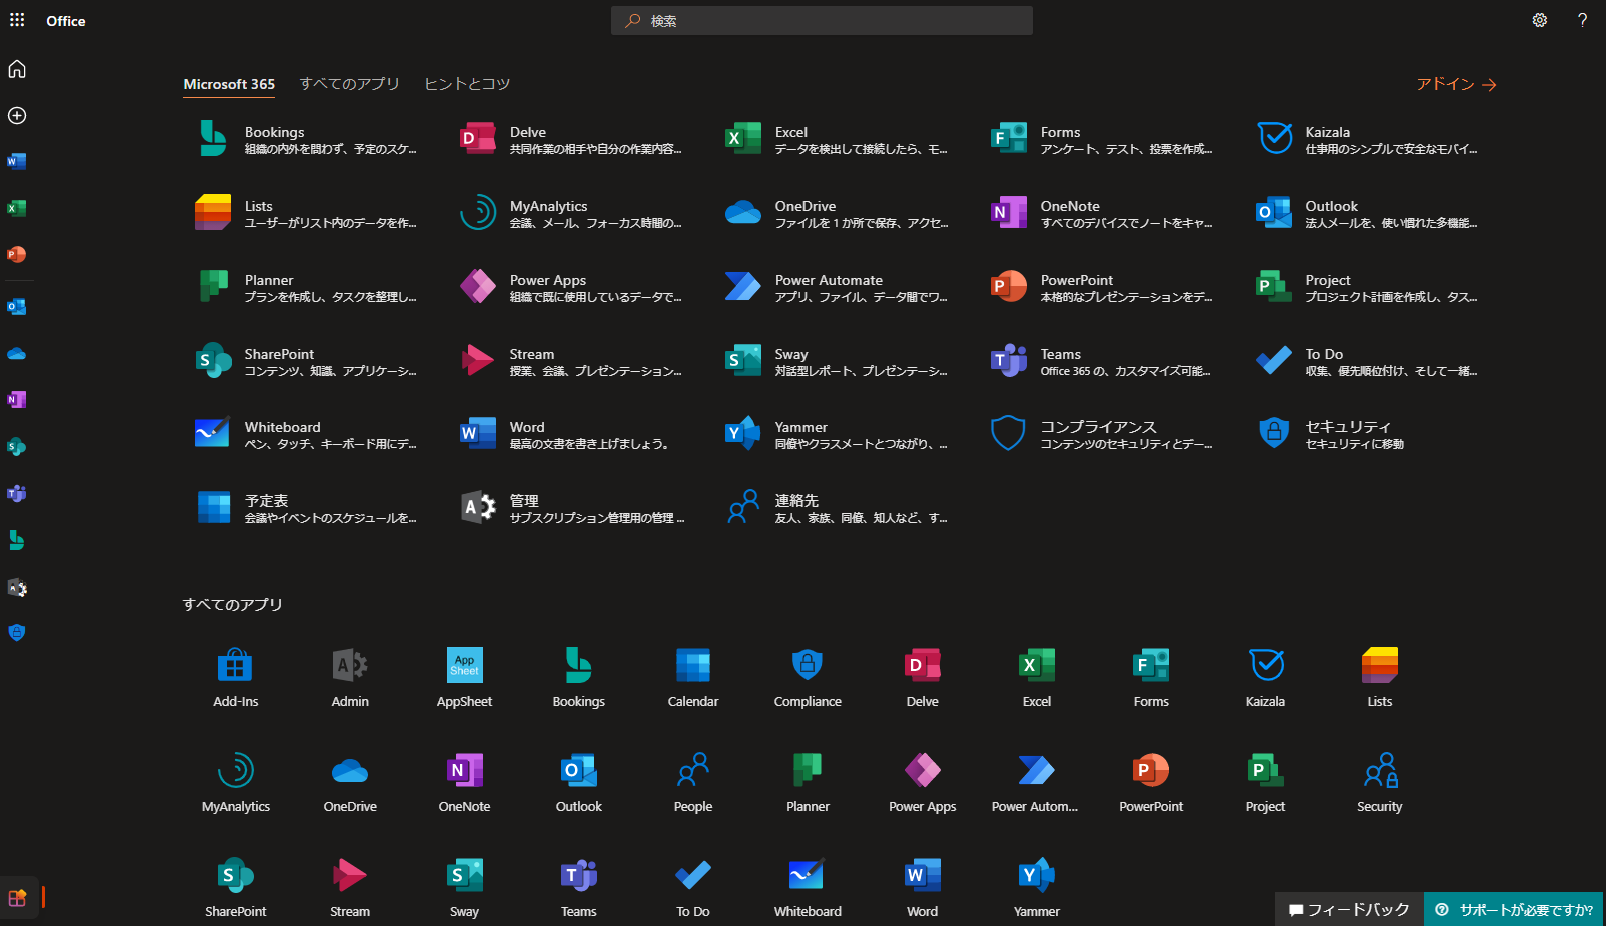The width and height of the screenshot is (1606, 926).
Task: Click サポートが必要ですか? support button
Action: pyautogui.click(x=1514, y=909)
